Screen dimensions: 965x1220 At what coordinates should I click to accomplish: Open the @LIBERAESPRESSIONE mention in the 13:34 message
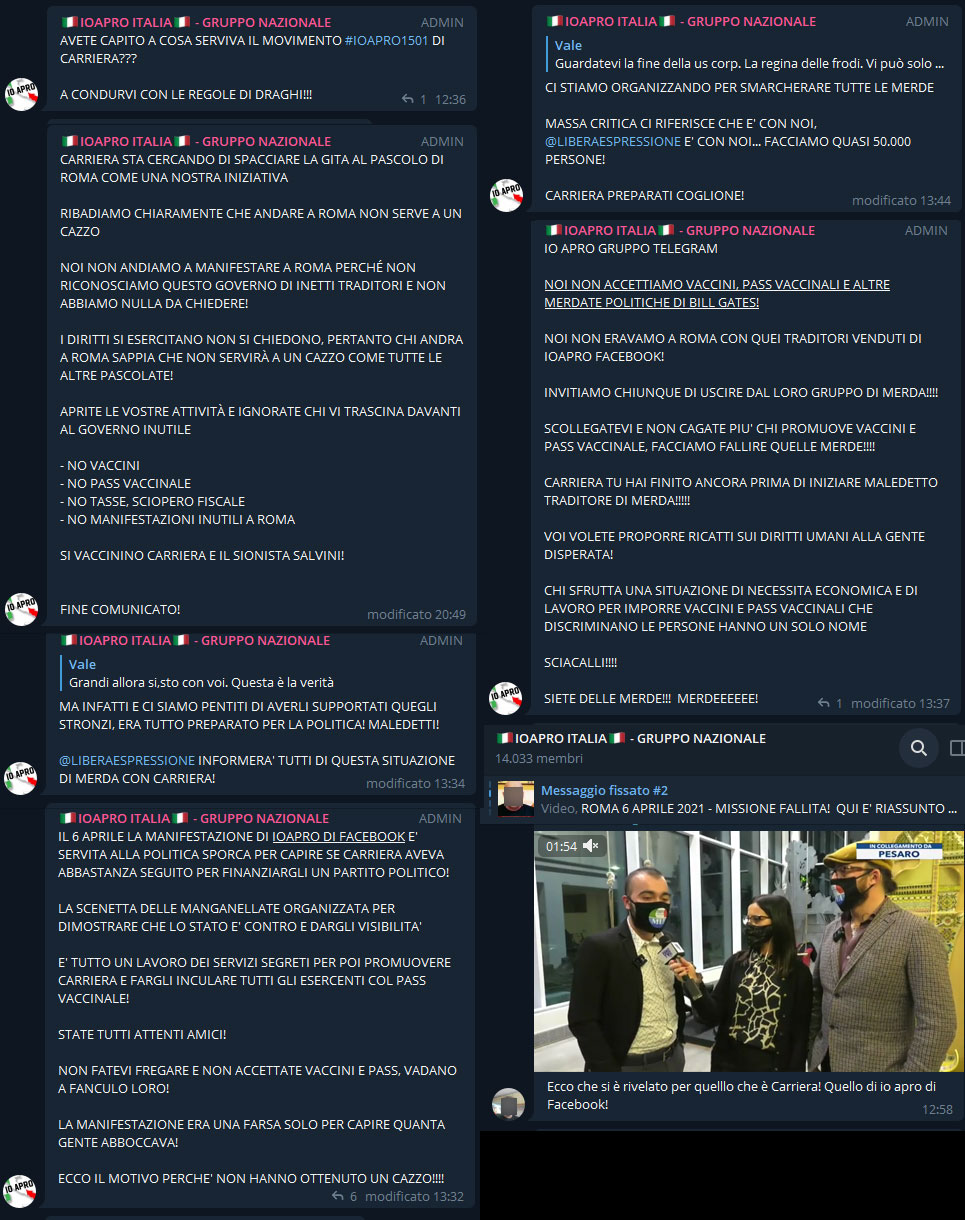click(x=127, y=760)
